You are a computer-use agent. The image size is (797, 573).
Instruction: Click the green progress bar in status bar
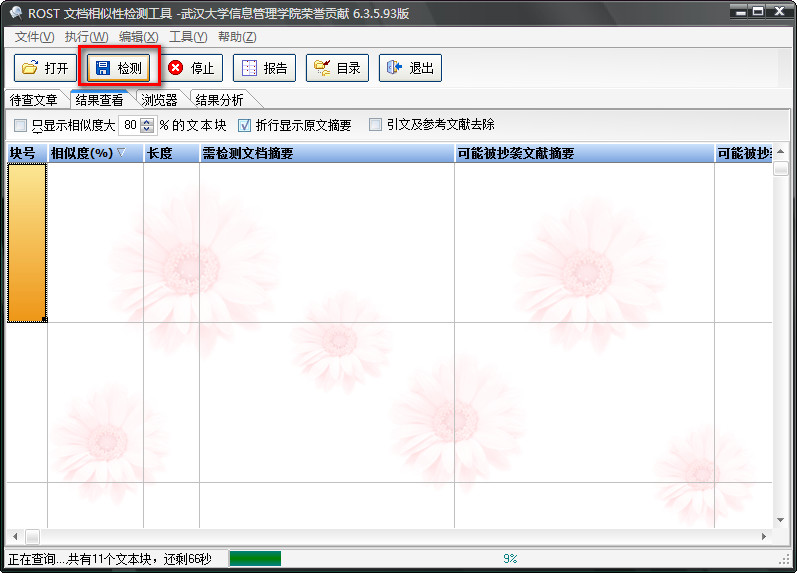[x=255, y=558]
